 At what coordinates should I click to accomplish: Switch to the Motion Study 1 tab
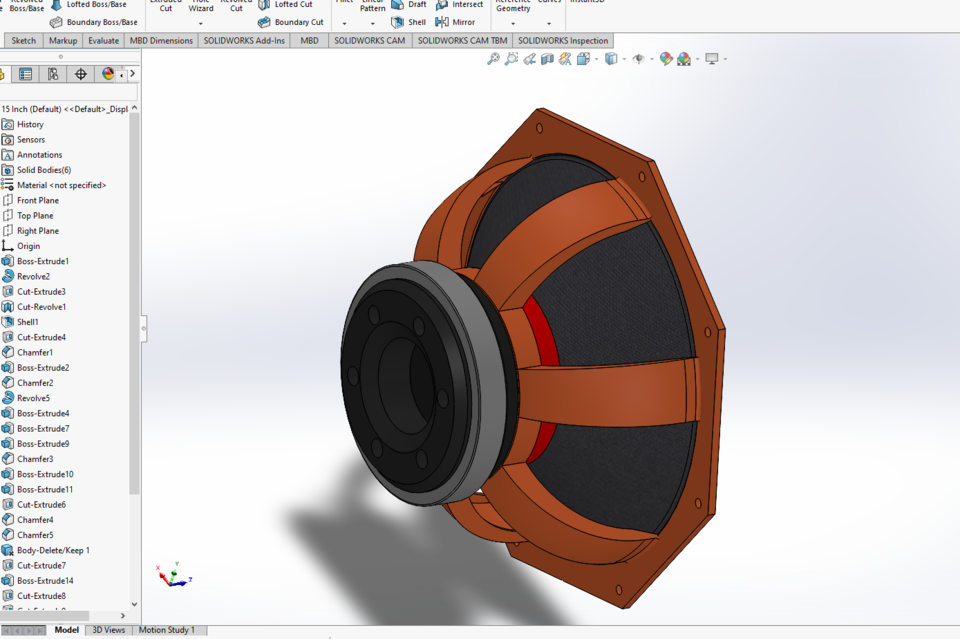(x=168, y=630)
